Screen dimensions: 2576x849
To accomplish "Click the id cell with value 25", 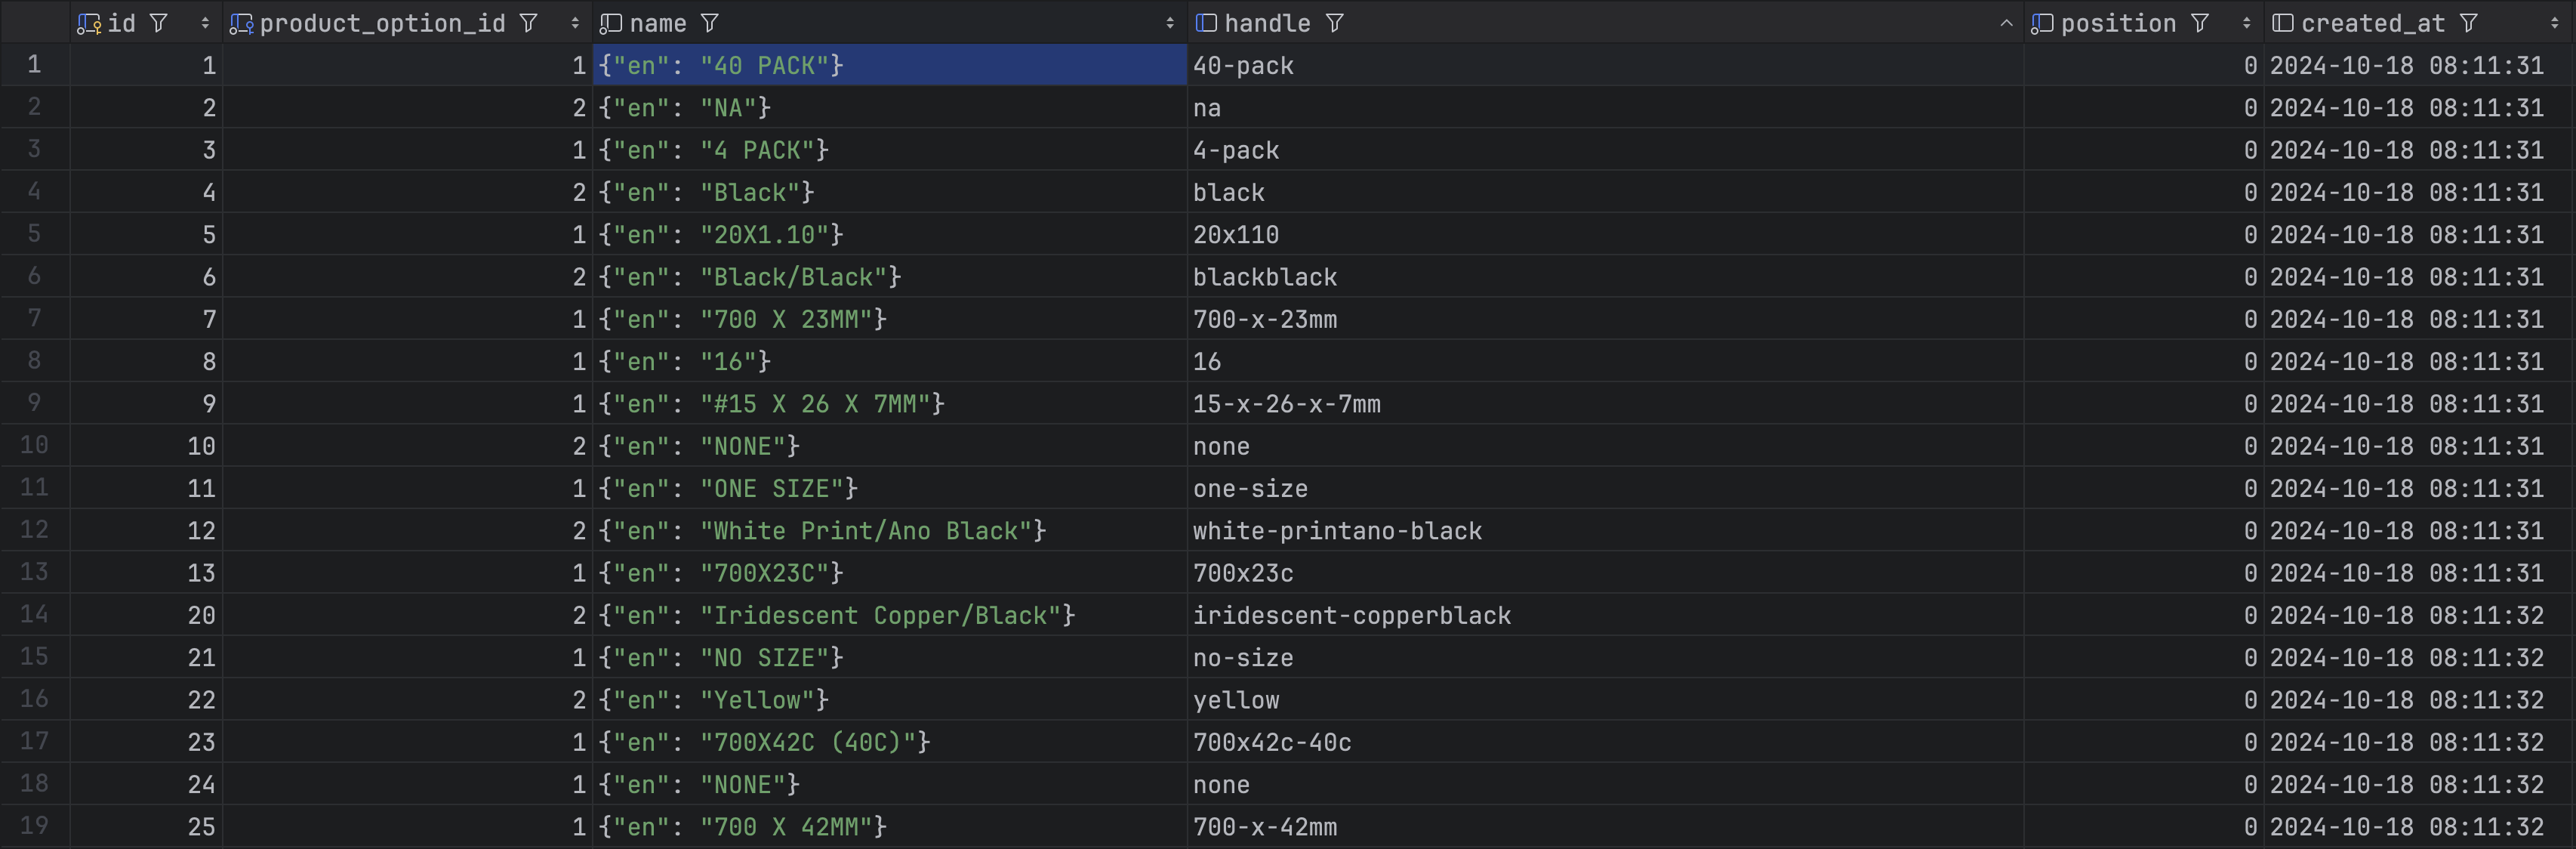I will (x=201, y=827).
